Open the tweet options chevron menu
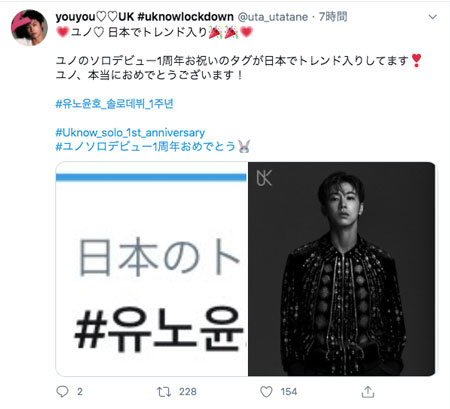450x409 pixels. [432, 17]
